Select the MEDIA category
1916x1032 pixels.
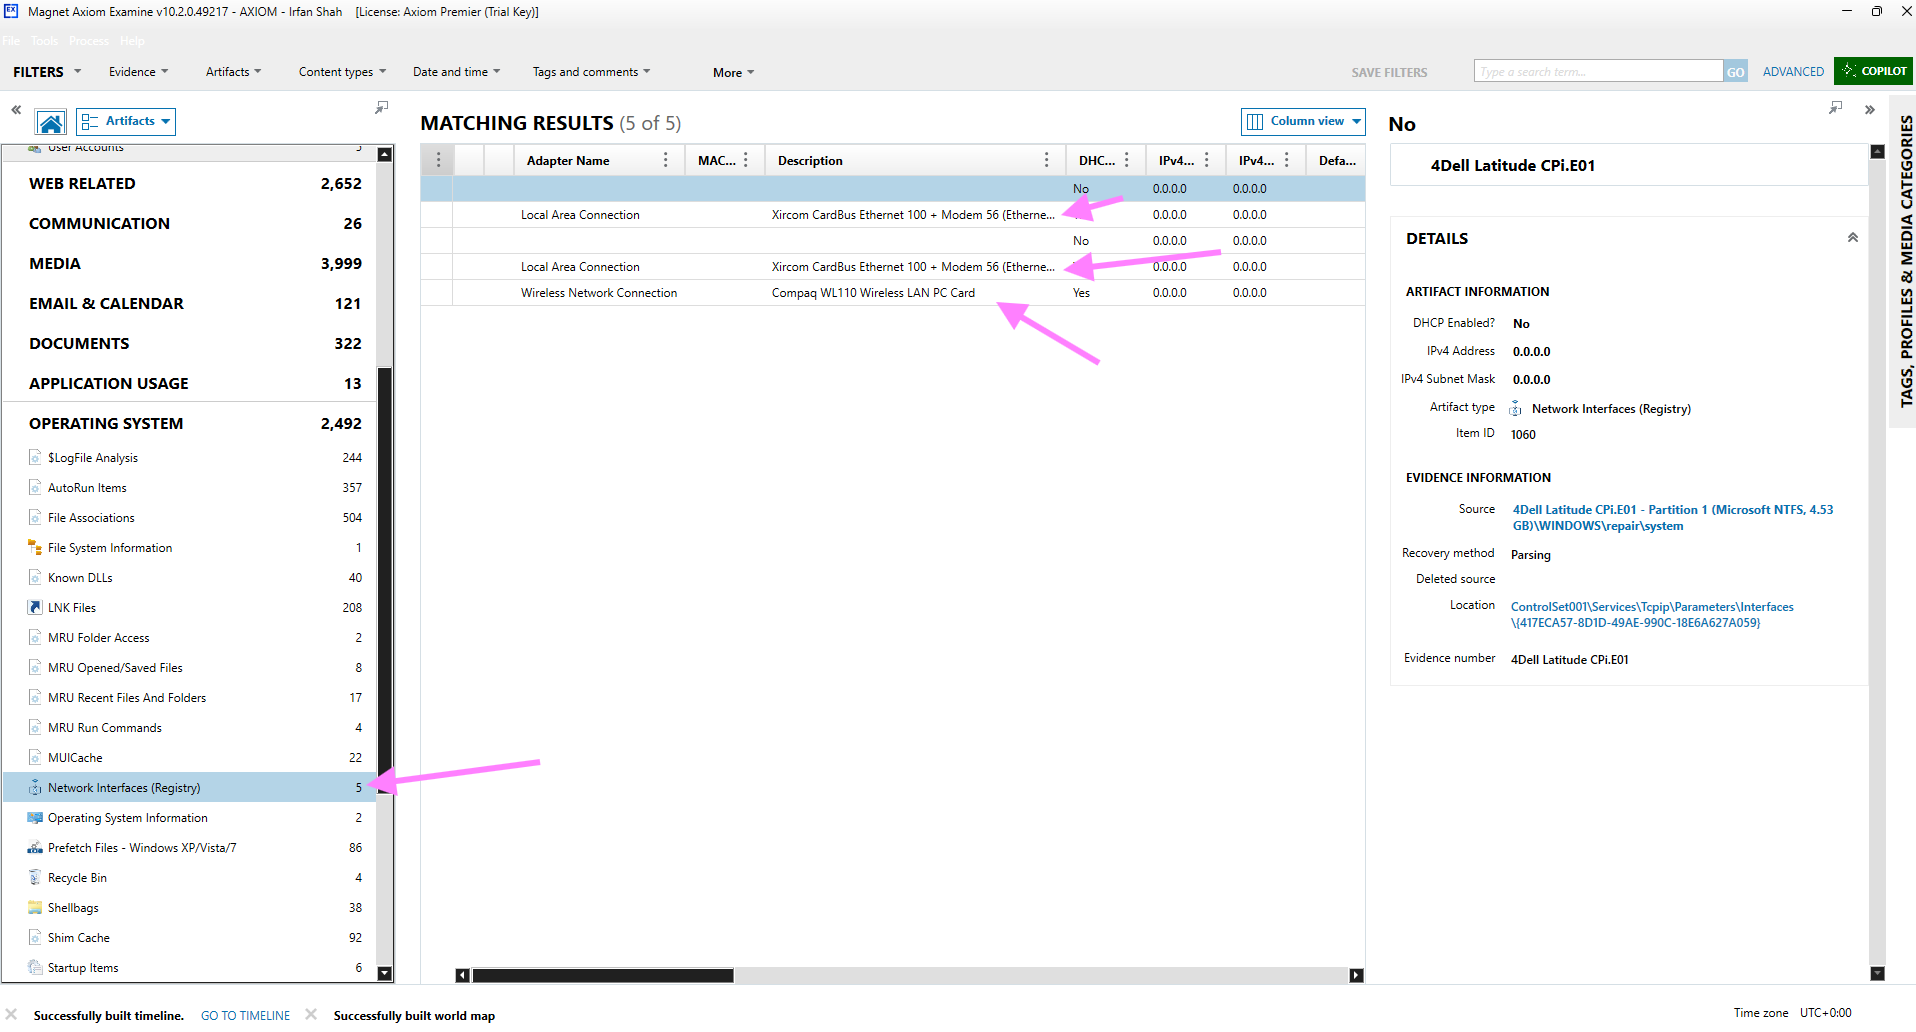[195, 264]
